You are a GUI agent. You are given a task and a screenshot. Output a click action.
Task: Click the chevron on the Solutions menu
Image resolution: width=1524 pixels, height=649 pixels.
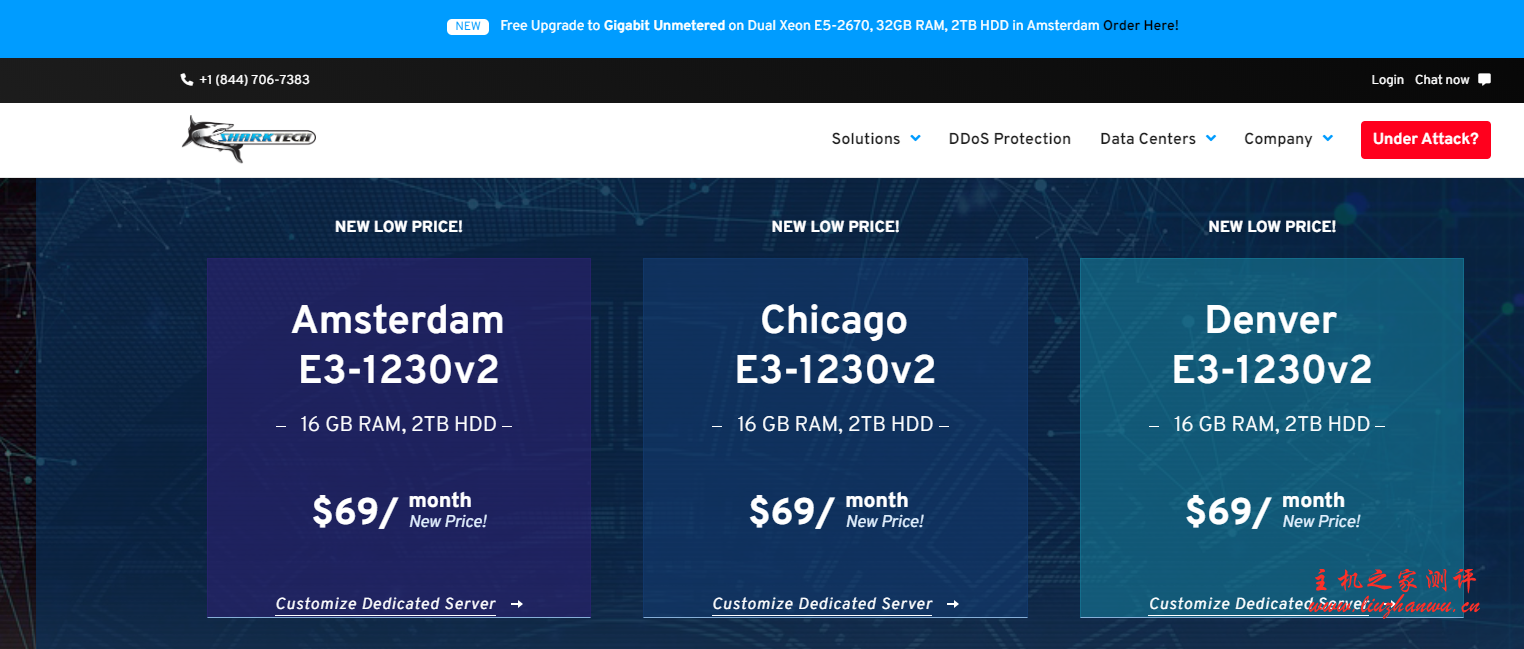(917, 139)
